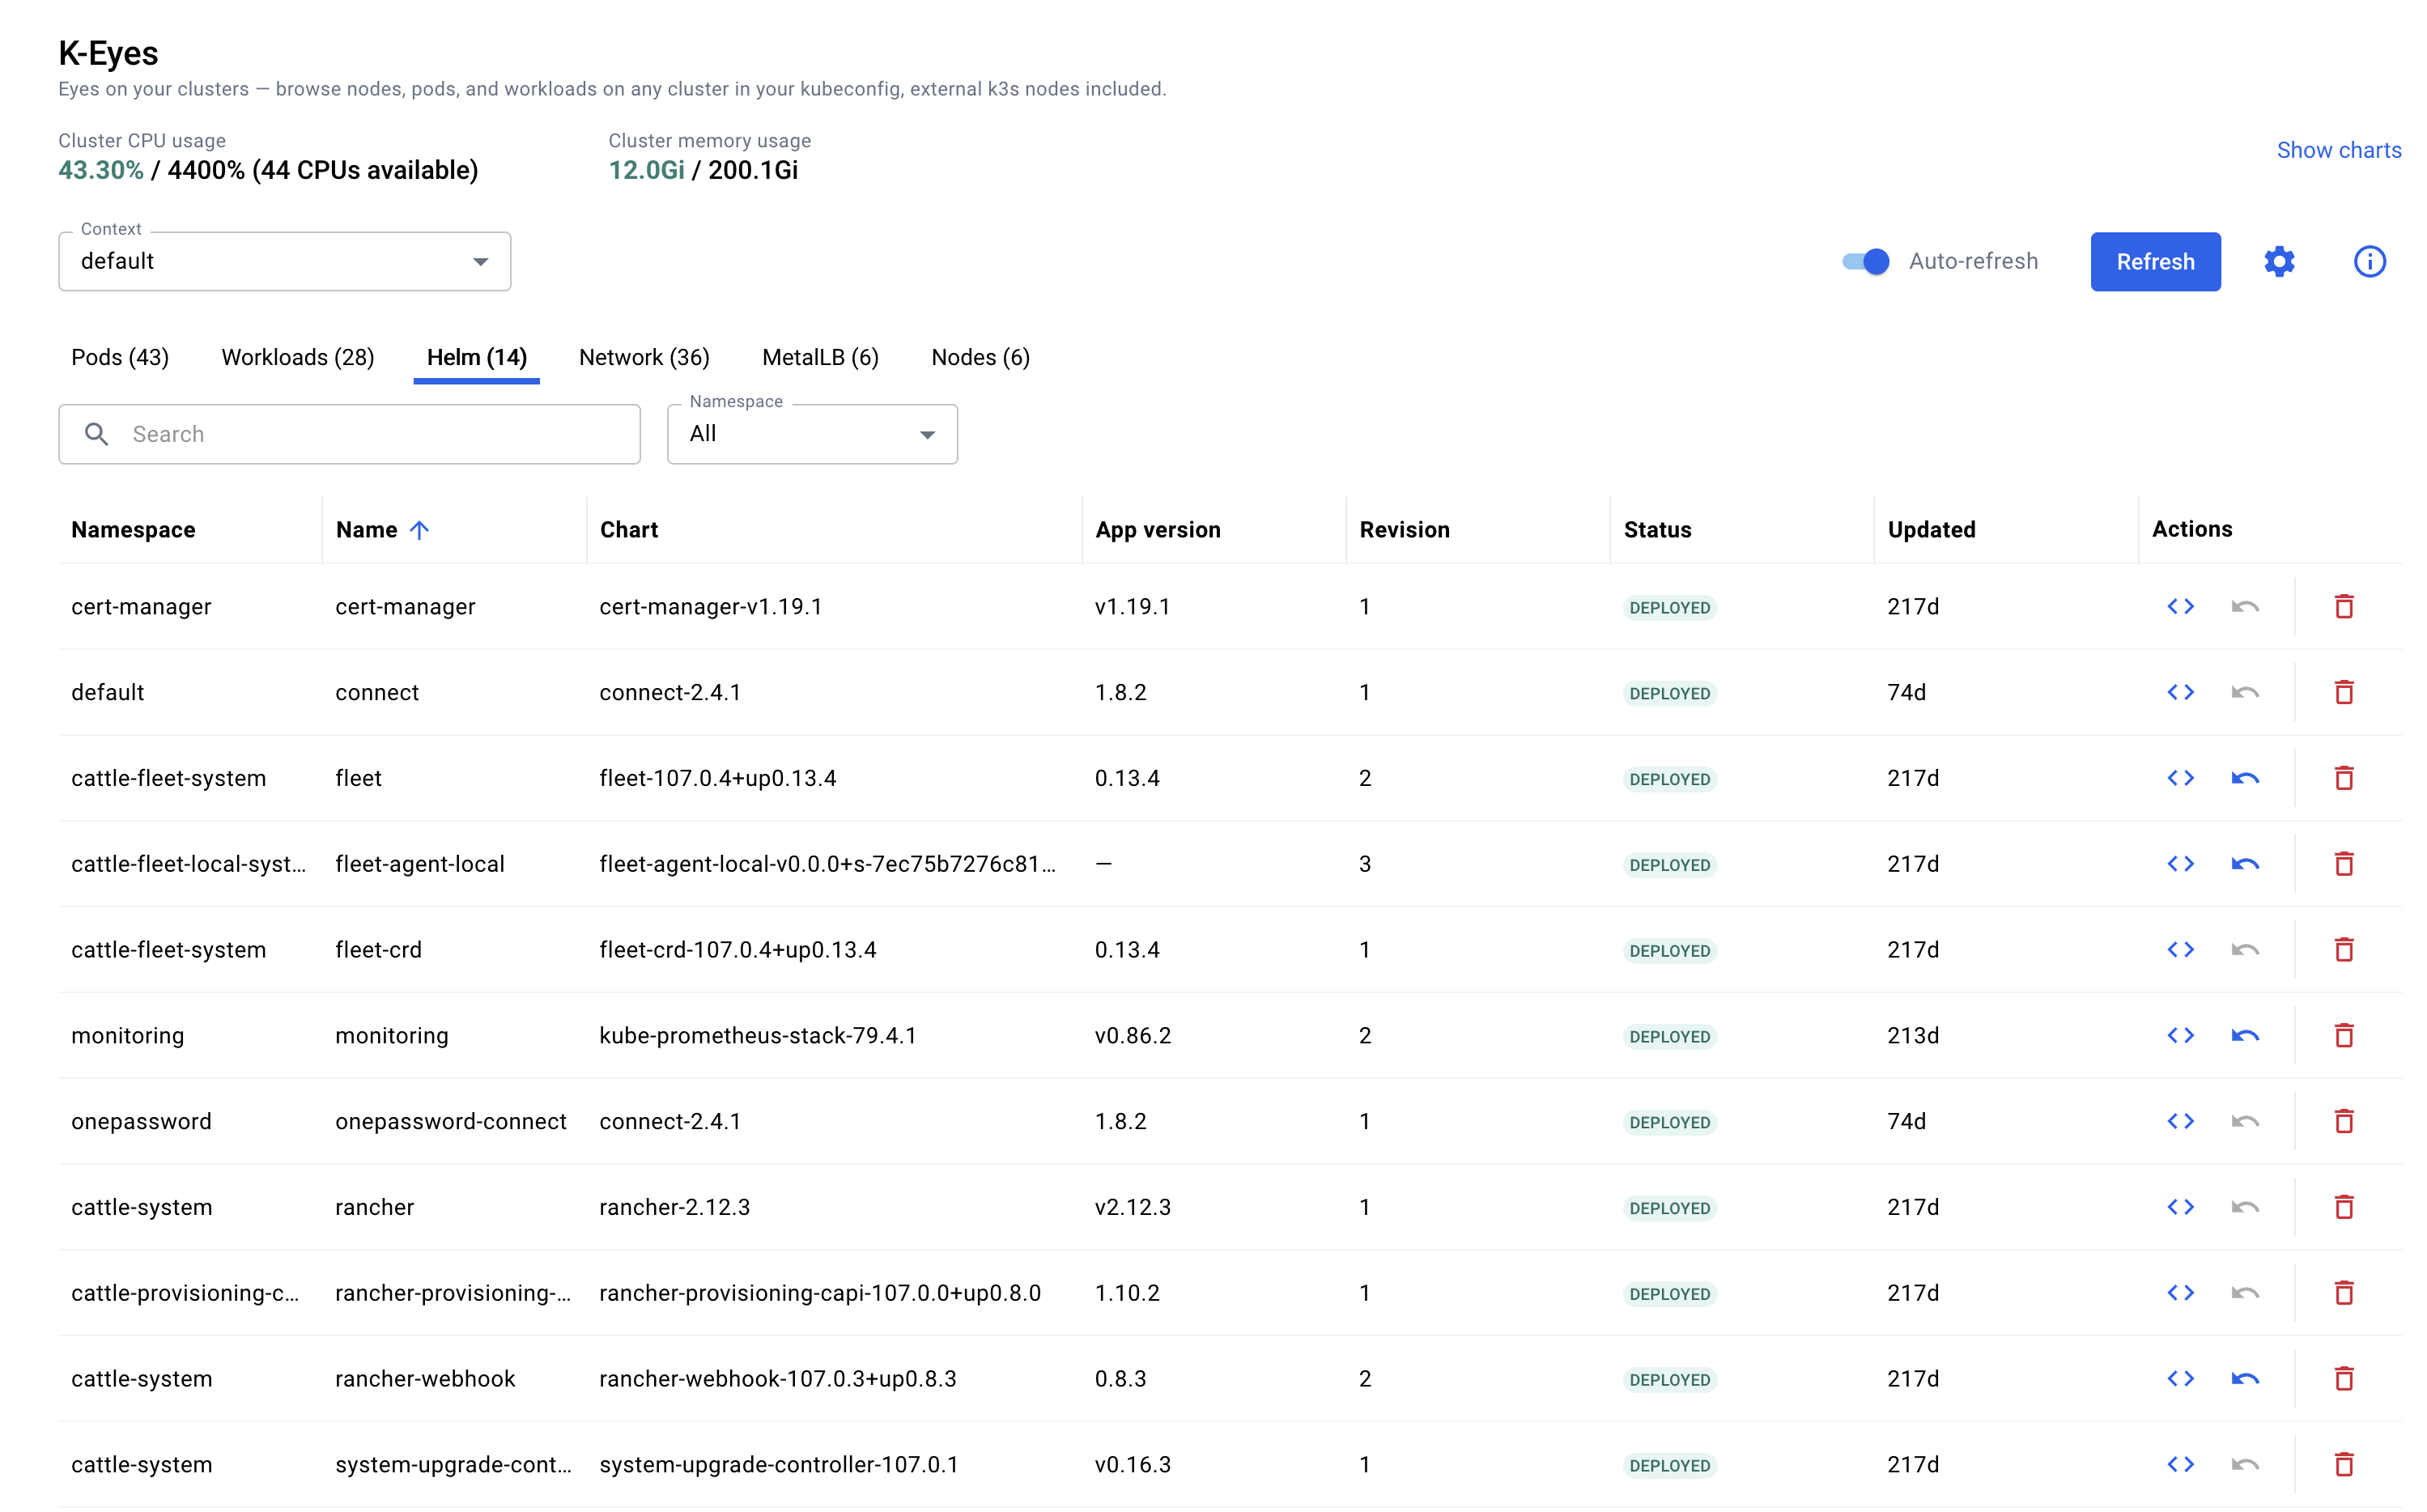Sort by the Chart column header
This screenshot has height=1512, width=2427.
629,530
